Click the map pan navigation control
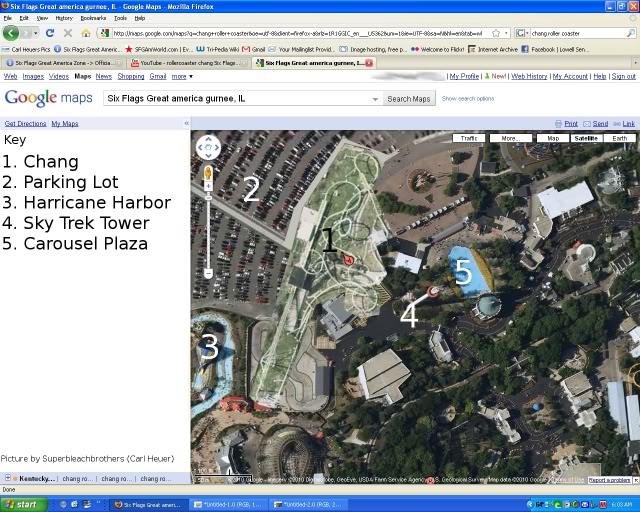 click(x=208, y=148)
